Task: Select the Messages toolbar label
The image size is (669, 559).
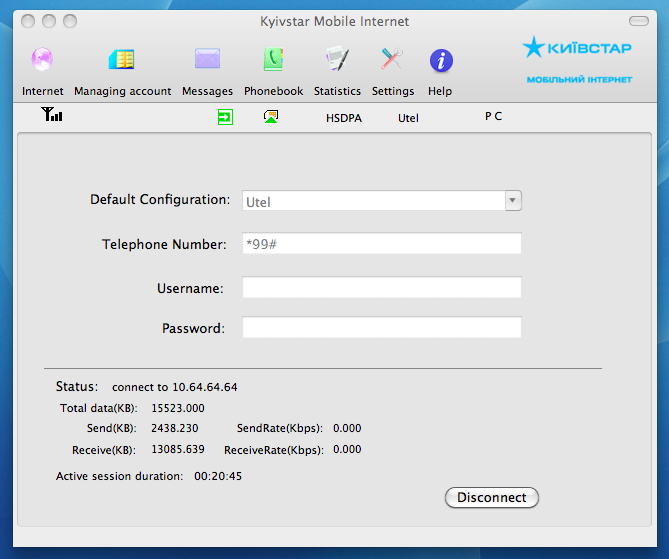Action: point(207,92)
